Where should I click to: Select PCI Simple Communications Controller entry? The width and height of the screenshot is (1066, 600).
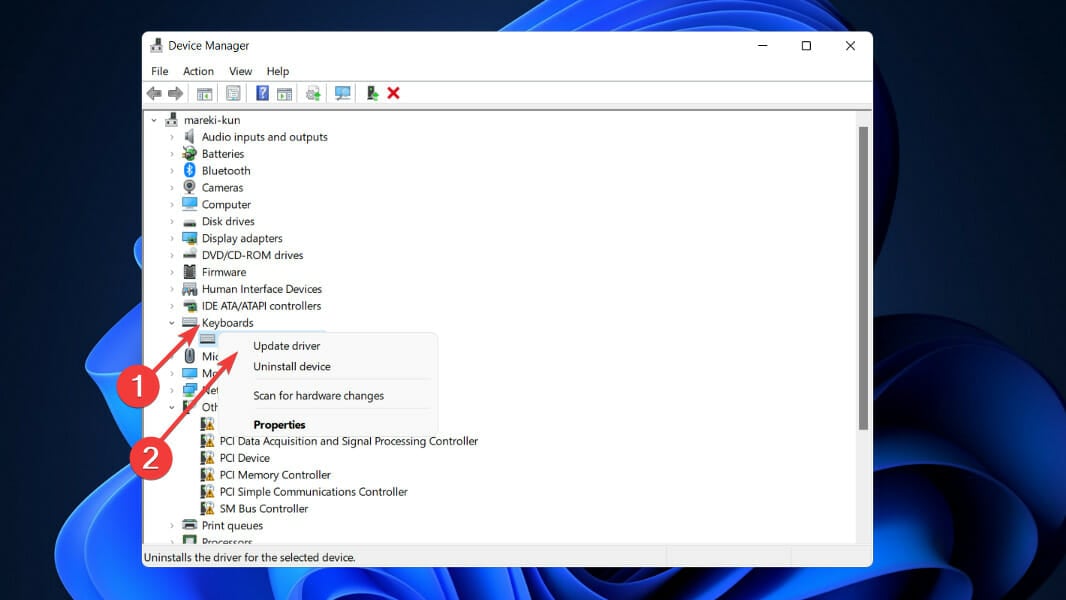313,492
